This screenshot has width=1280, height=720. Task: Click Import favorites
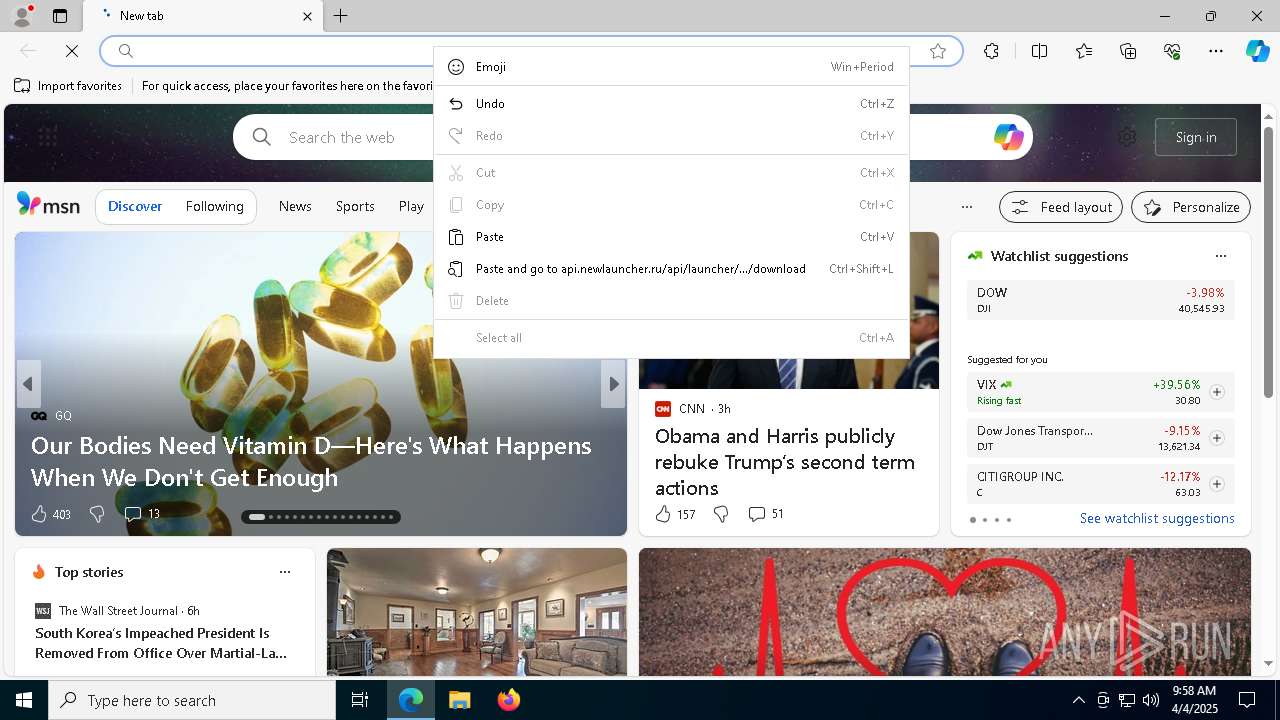(x=68, y=86)
